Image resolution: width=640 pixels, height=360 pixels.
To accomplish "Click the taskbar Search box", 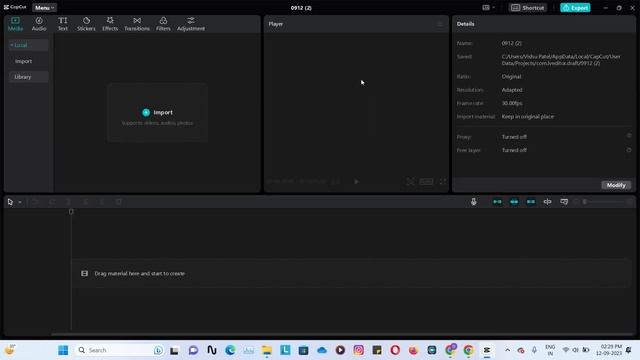I will click(119, 350).
